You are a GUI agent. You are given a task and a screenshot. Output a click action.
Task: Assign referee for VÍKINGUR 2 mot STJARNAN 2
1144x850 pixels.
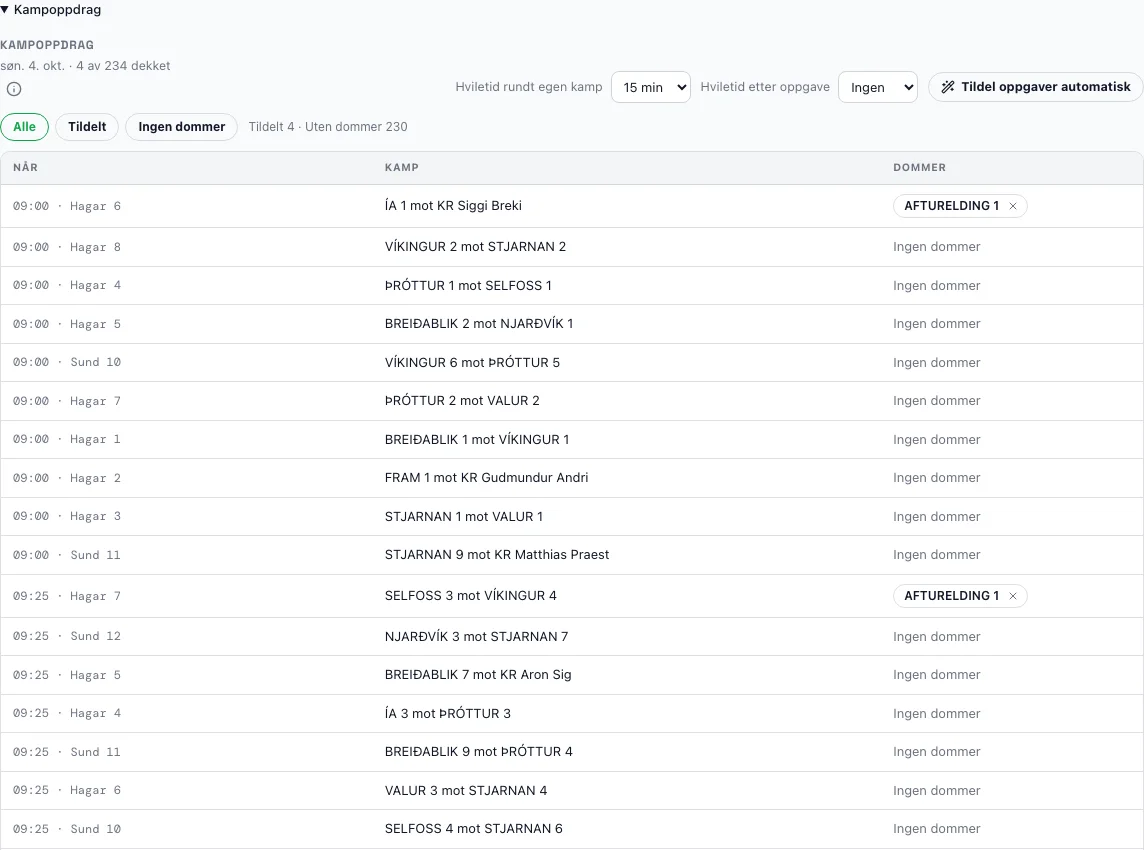click(x=937, y=247)
